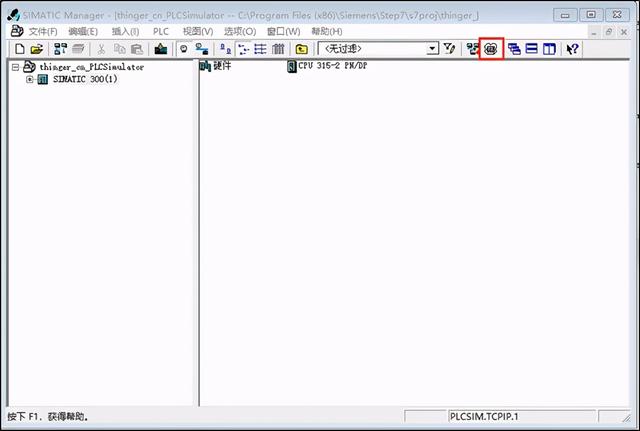640x431 pixels.
Task: Toggle the Online view icon
Action: [184, 49]
